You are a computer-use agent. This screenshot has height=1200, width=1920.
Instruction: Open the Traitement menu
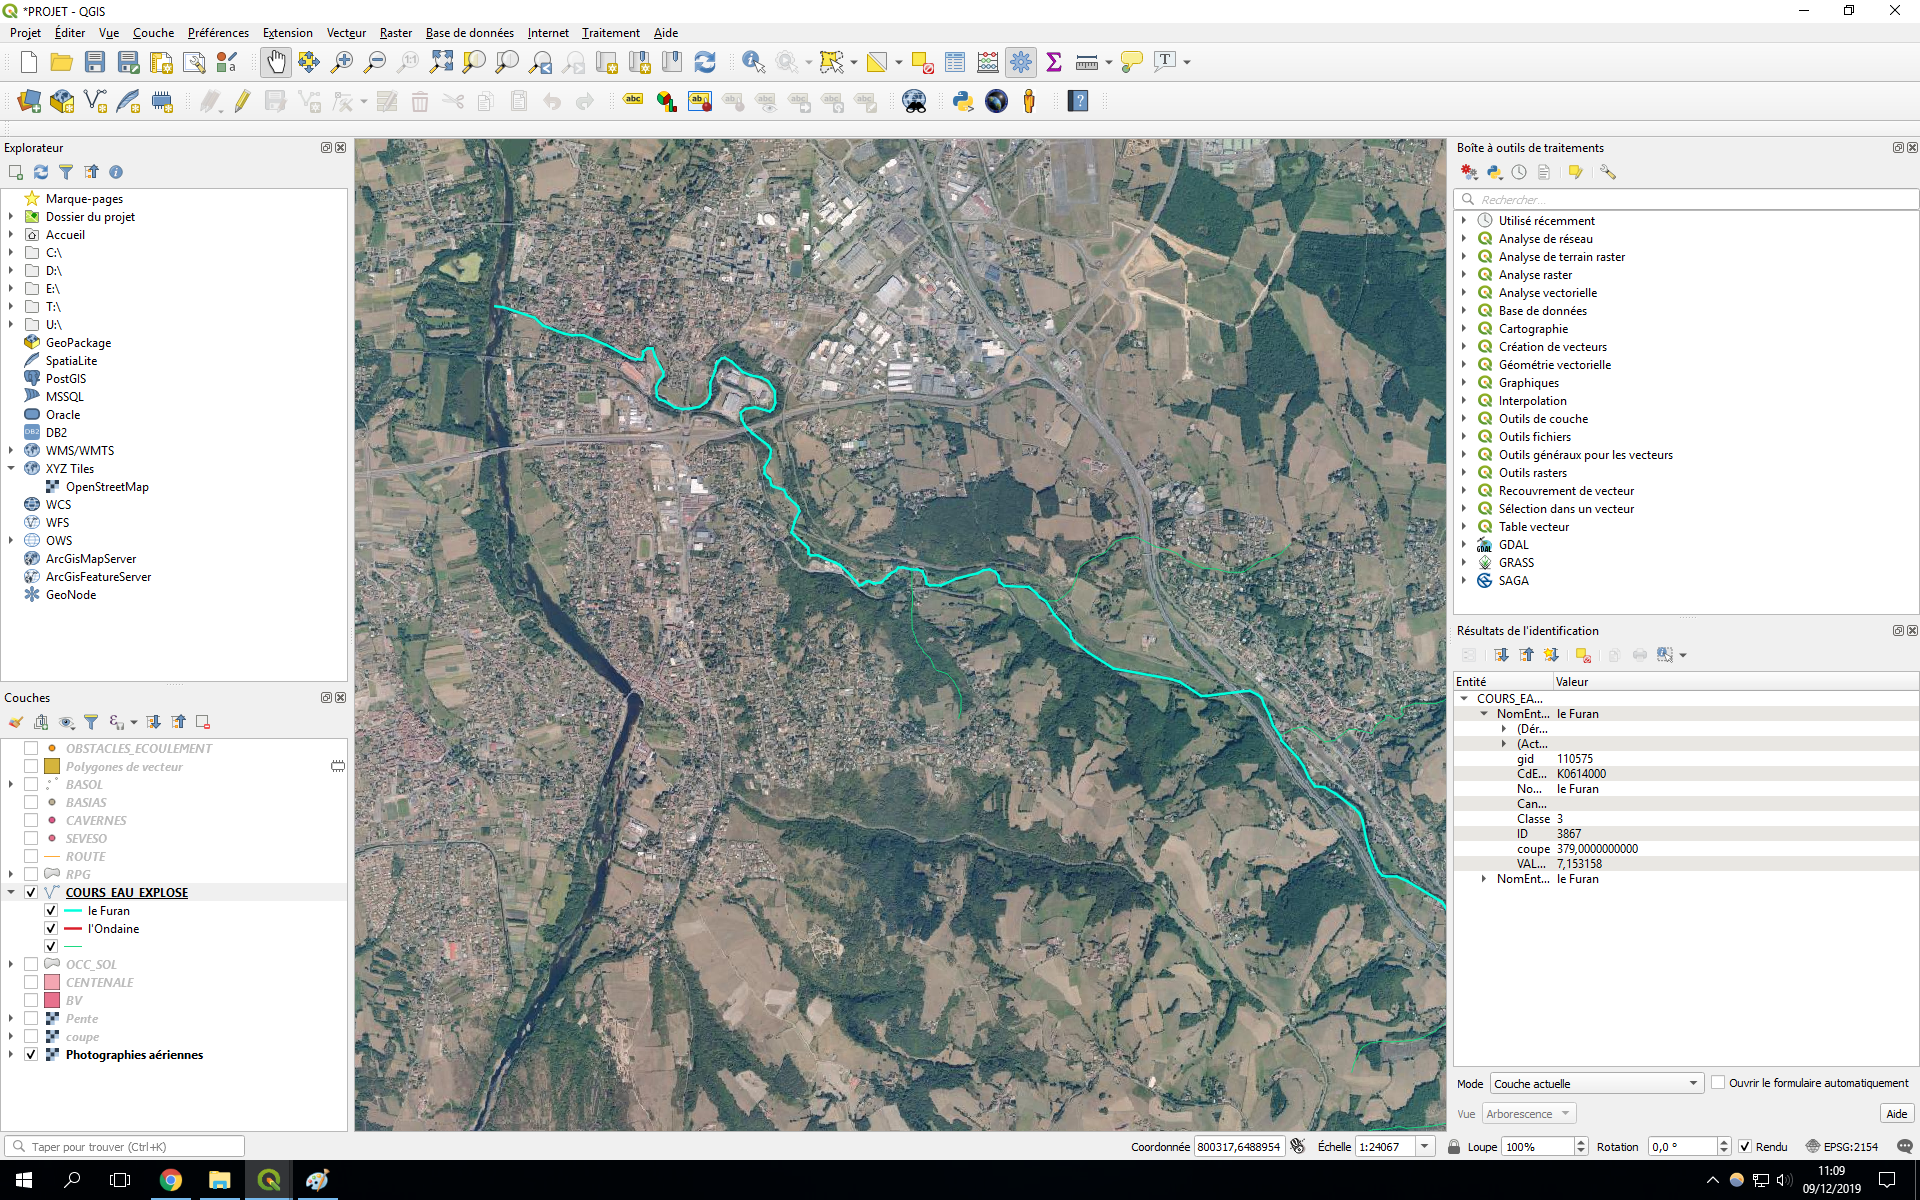coord(610,33)
